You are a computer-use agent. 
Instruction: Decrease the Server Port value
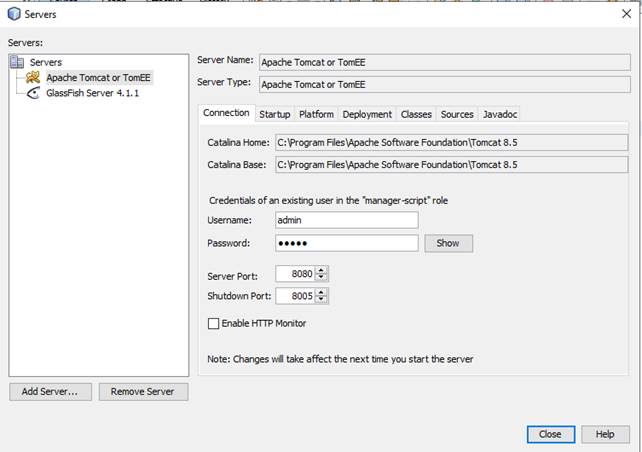point(321,277)
